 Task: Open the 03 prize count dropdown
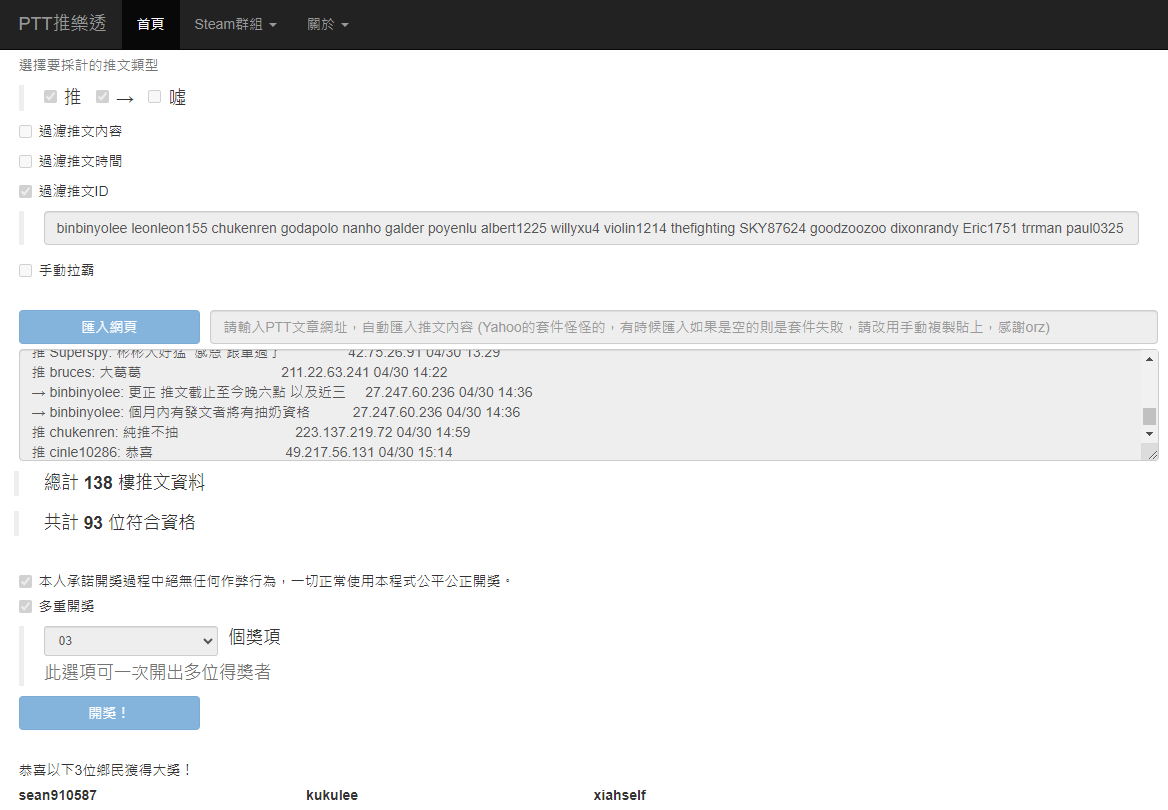(x=131, y=641)
